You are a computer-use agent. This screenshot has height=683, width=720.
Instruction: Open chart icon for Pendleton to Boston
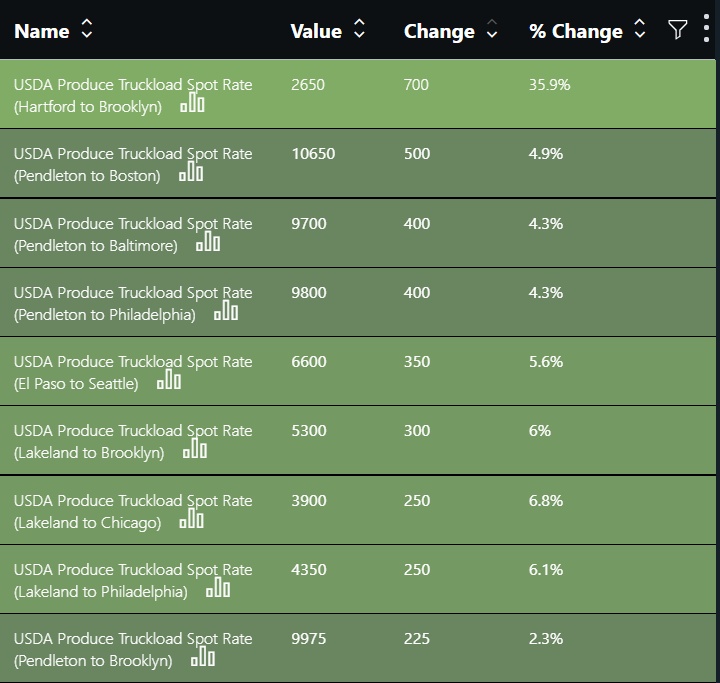tap(191, 171)
